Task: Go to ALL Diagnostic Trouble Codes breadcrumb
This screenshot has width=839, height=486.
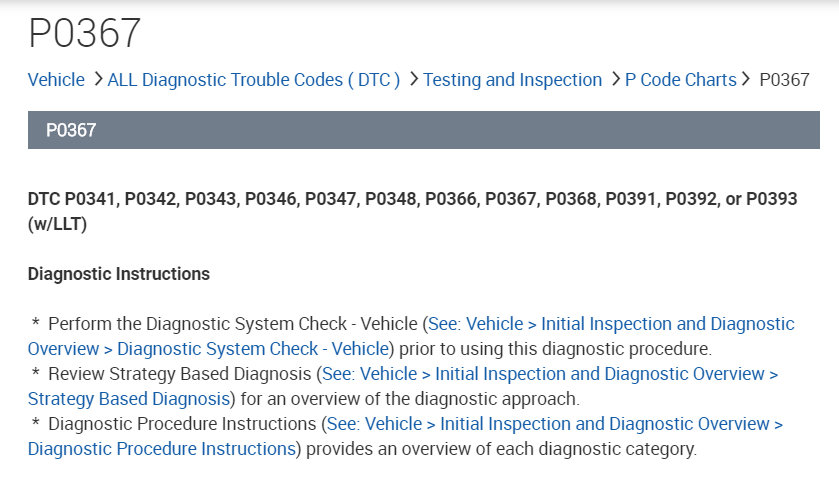Action: pos(253,80)
